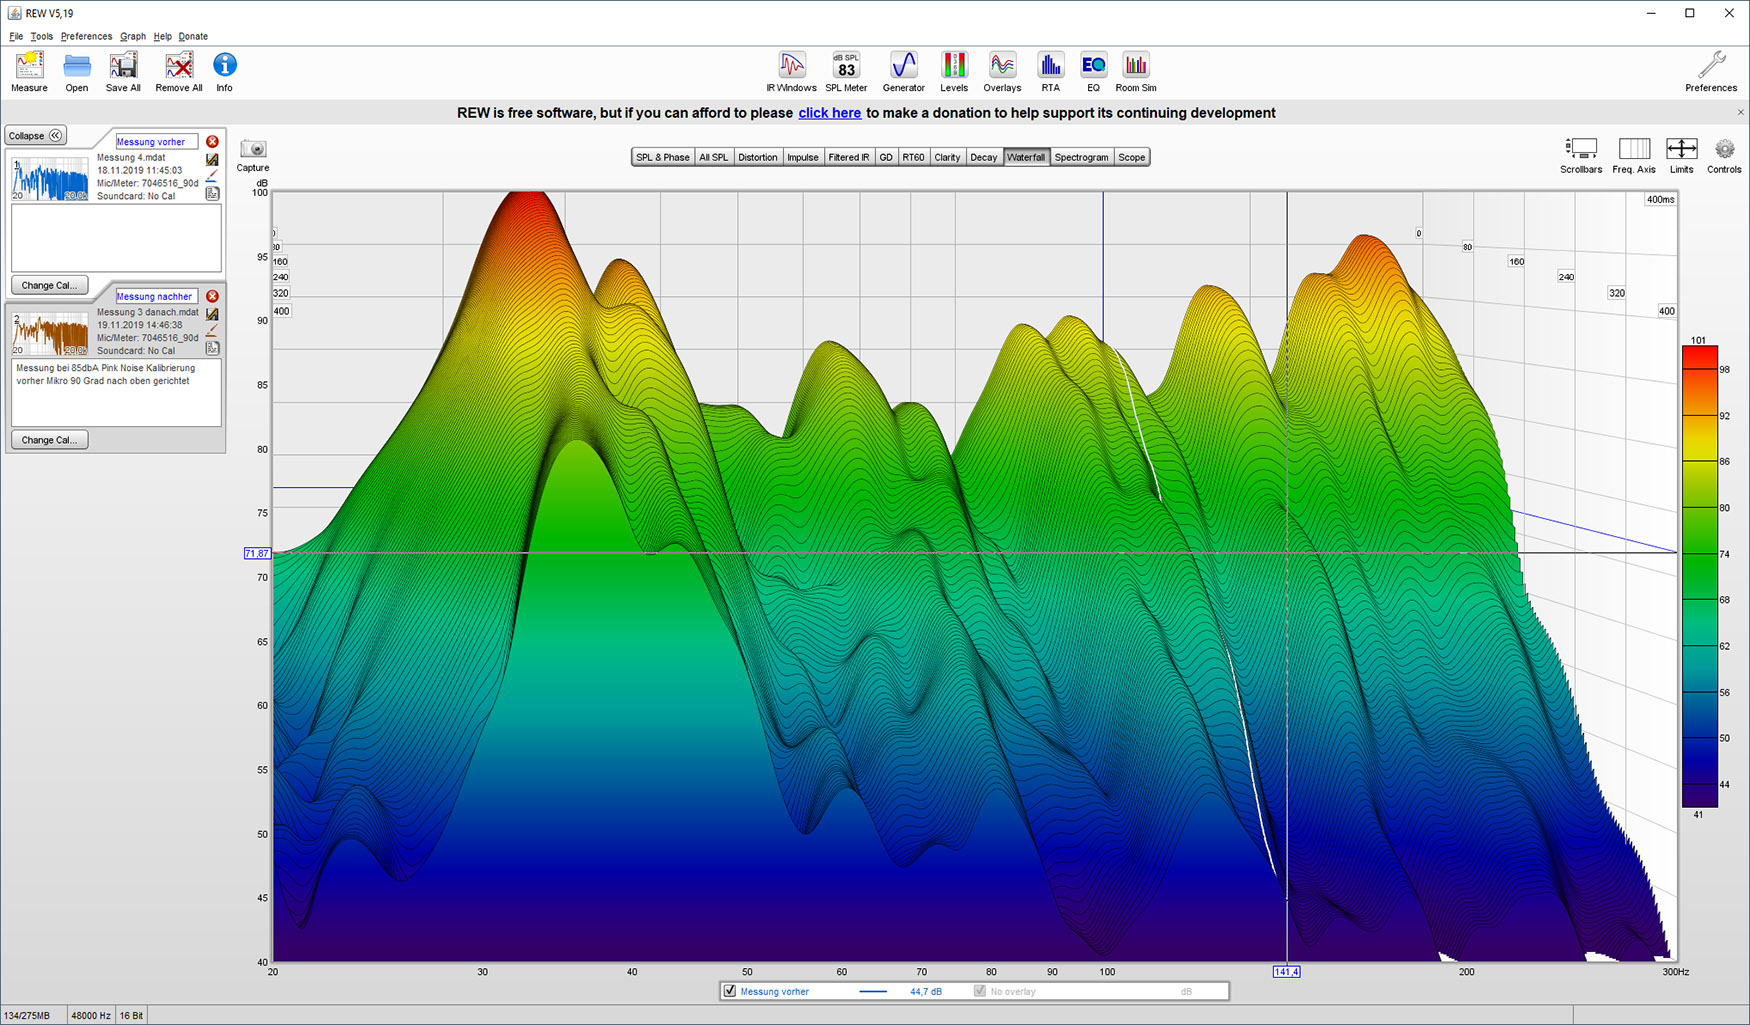
Task: Open the Tools menu
Action: coord(42,36)
